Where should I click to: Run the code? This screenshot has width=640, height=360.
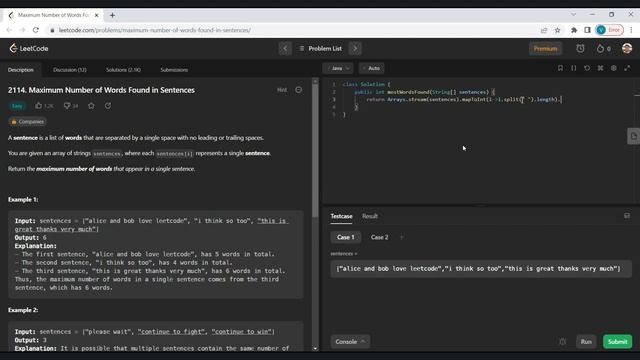click(586, 342)
